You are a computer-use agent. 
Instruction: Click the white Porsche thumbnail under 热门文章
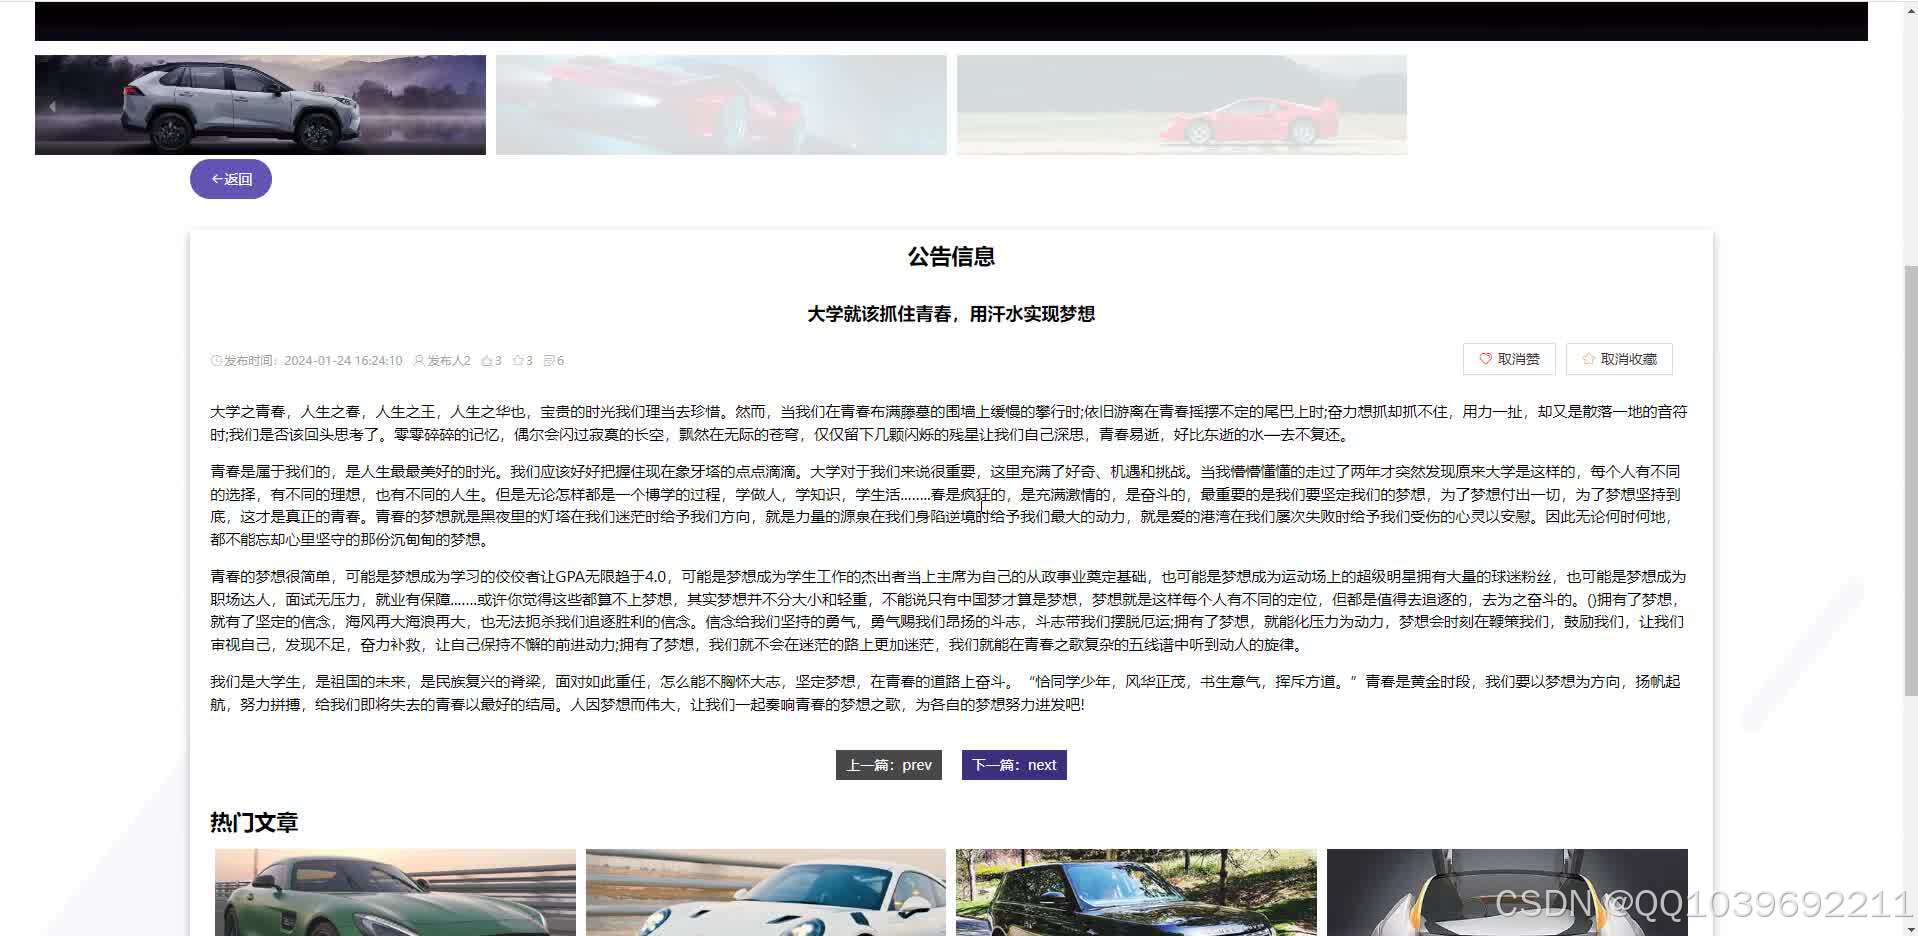765,893
